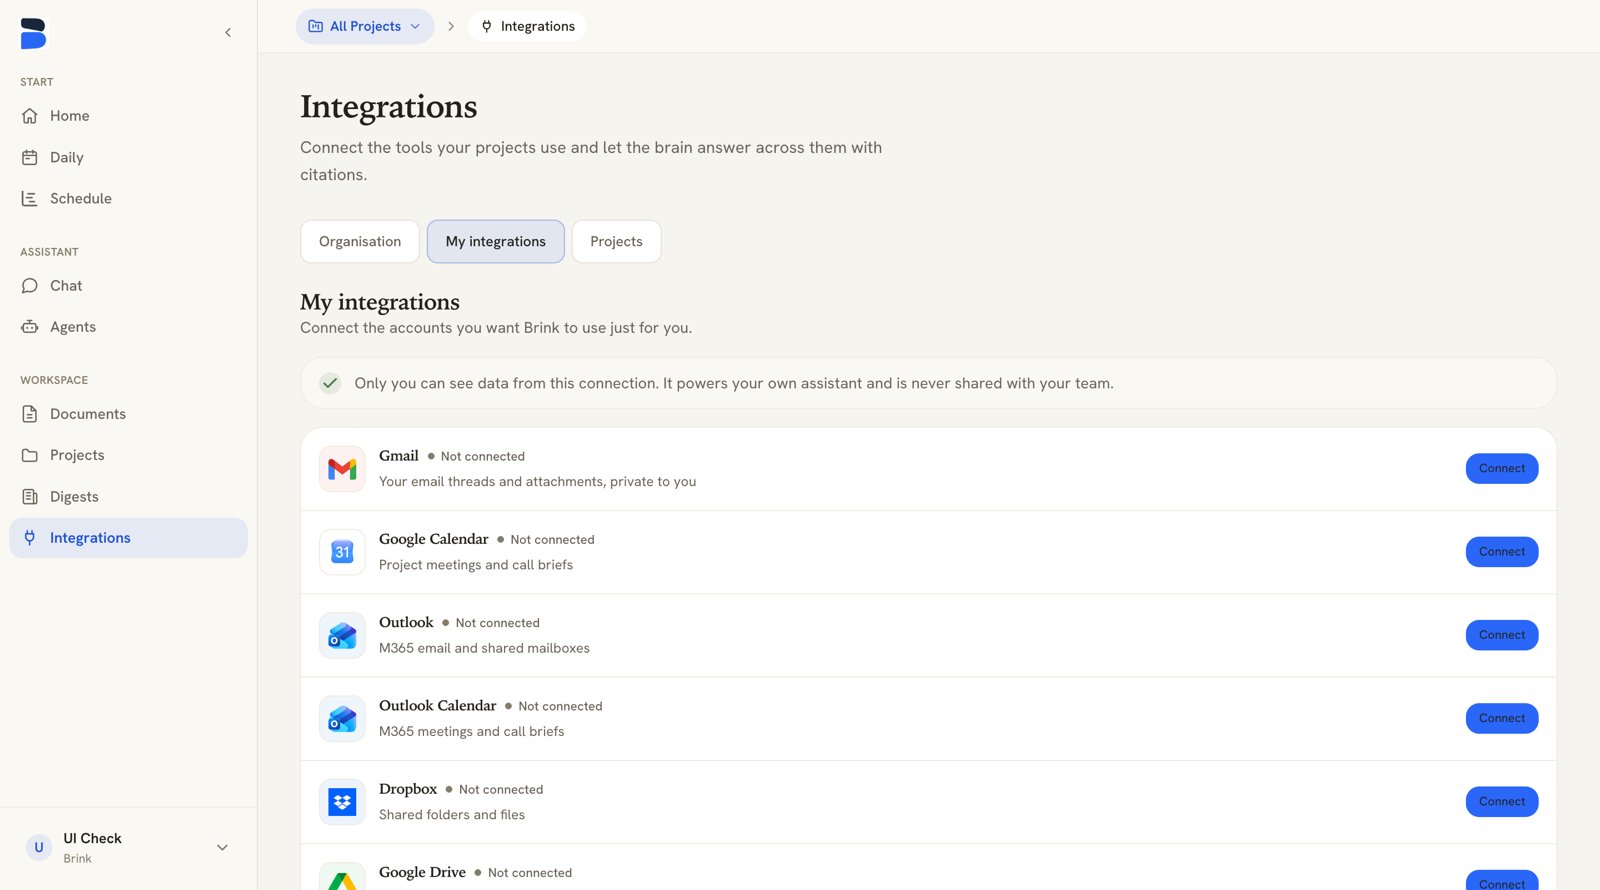Click the Daily calendar icon
1600x890 pixels.
[x=30, y=157]
